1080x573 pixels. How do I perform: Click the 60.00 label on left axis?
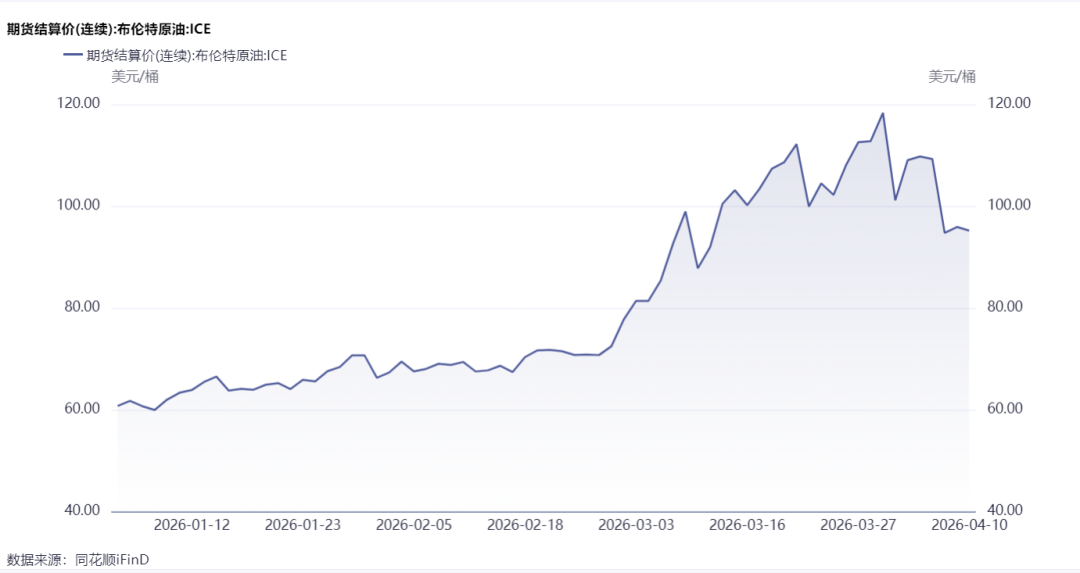(82, 408)
